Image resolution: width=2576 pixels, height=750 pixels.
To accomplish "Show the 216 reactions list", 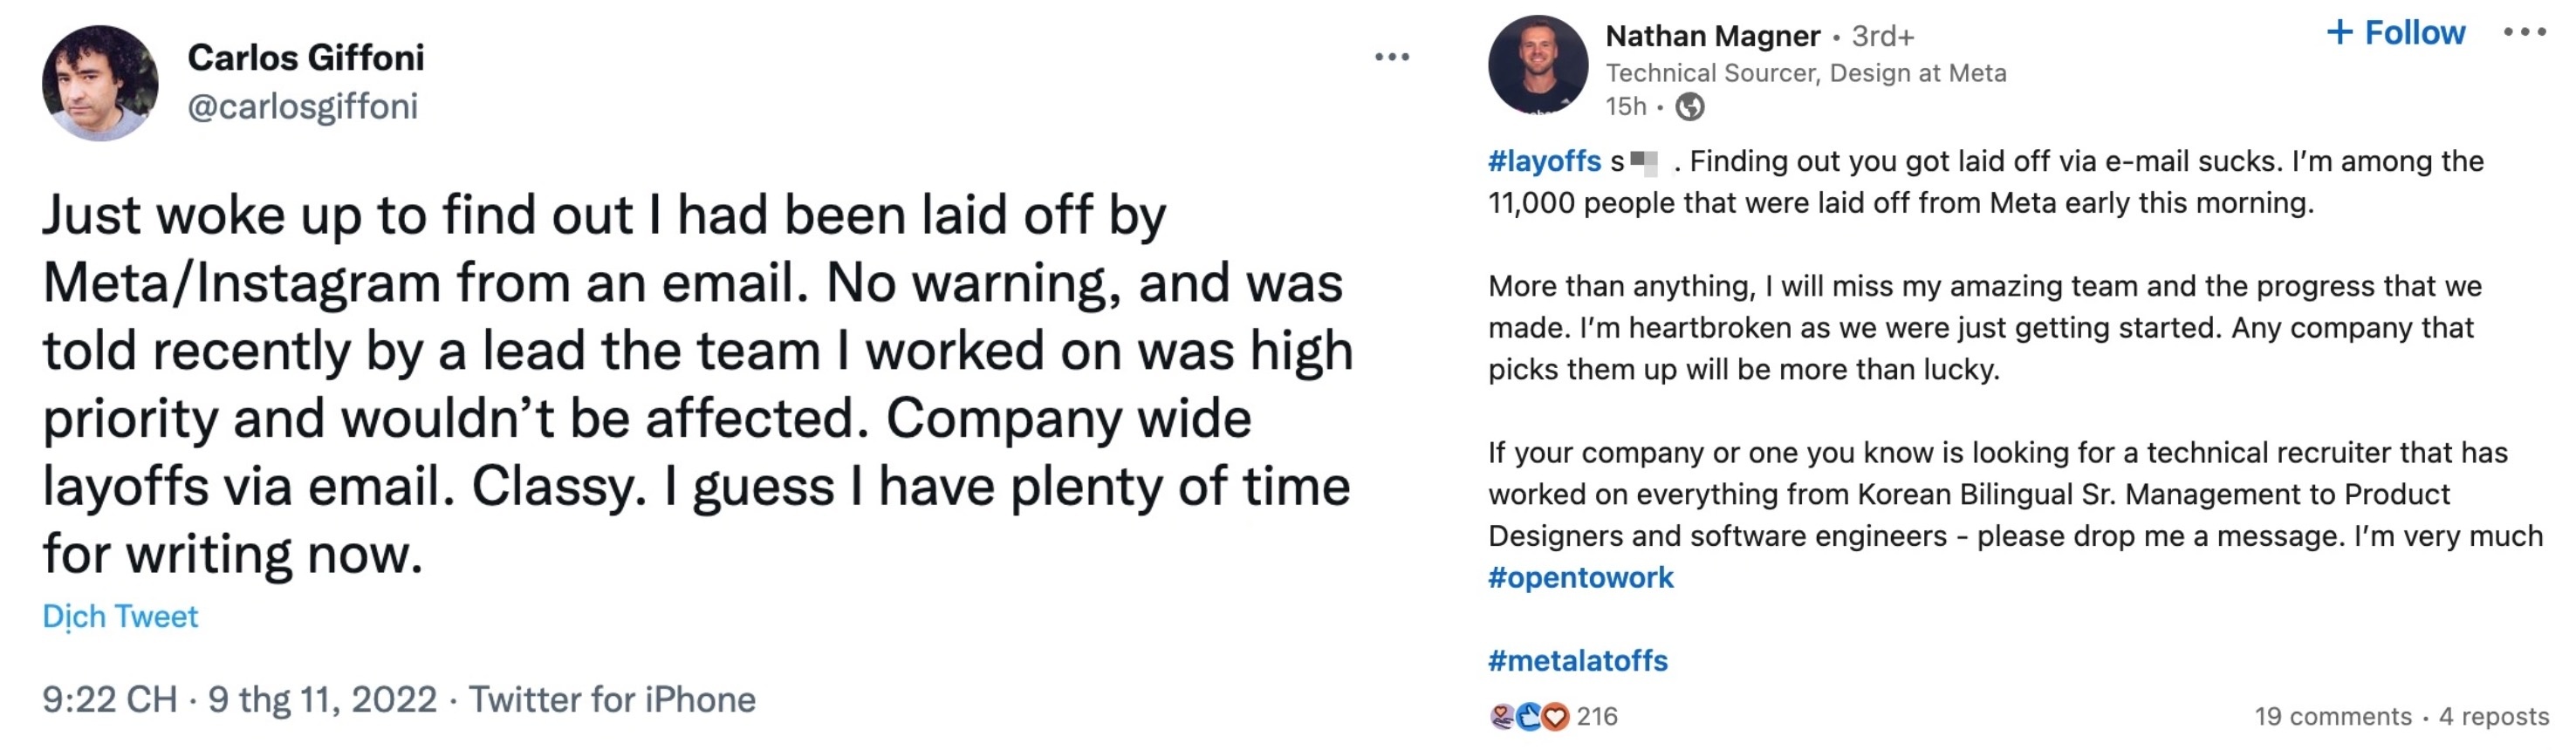I will pos(1597,716).
